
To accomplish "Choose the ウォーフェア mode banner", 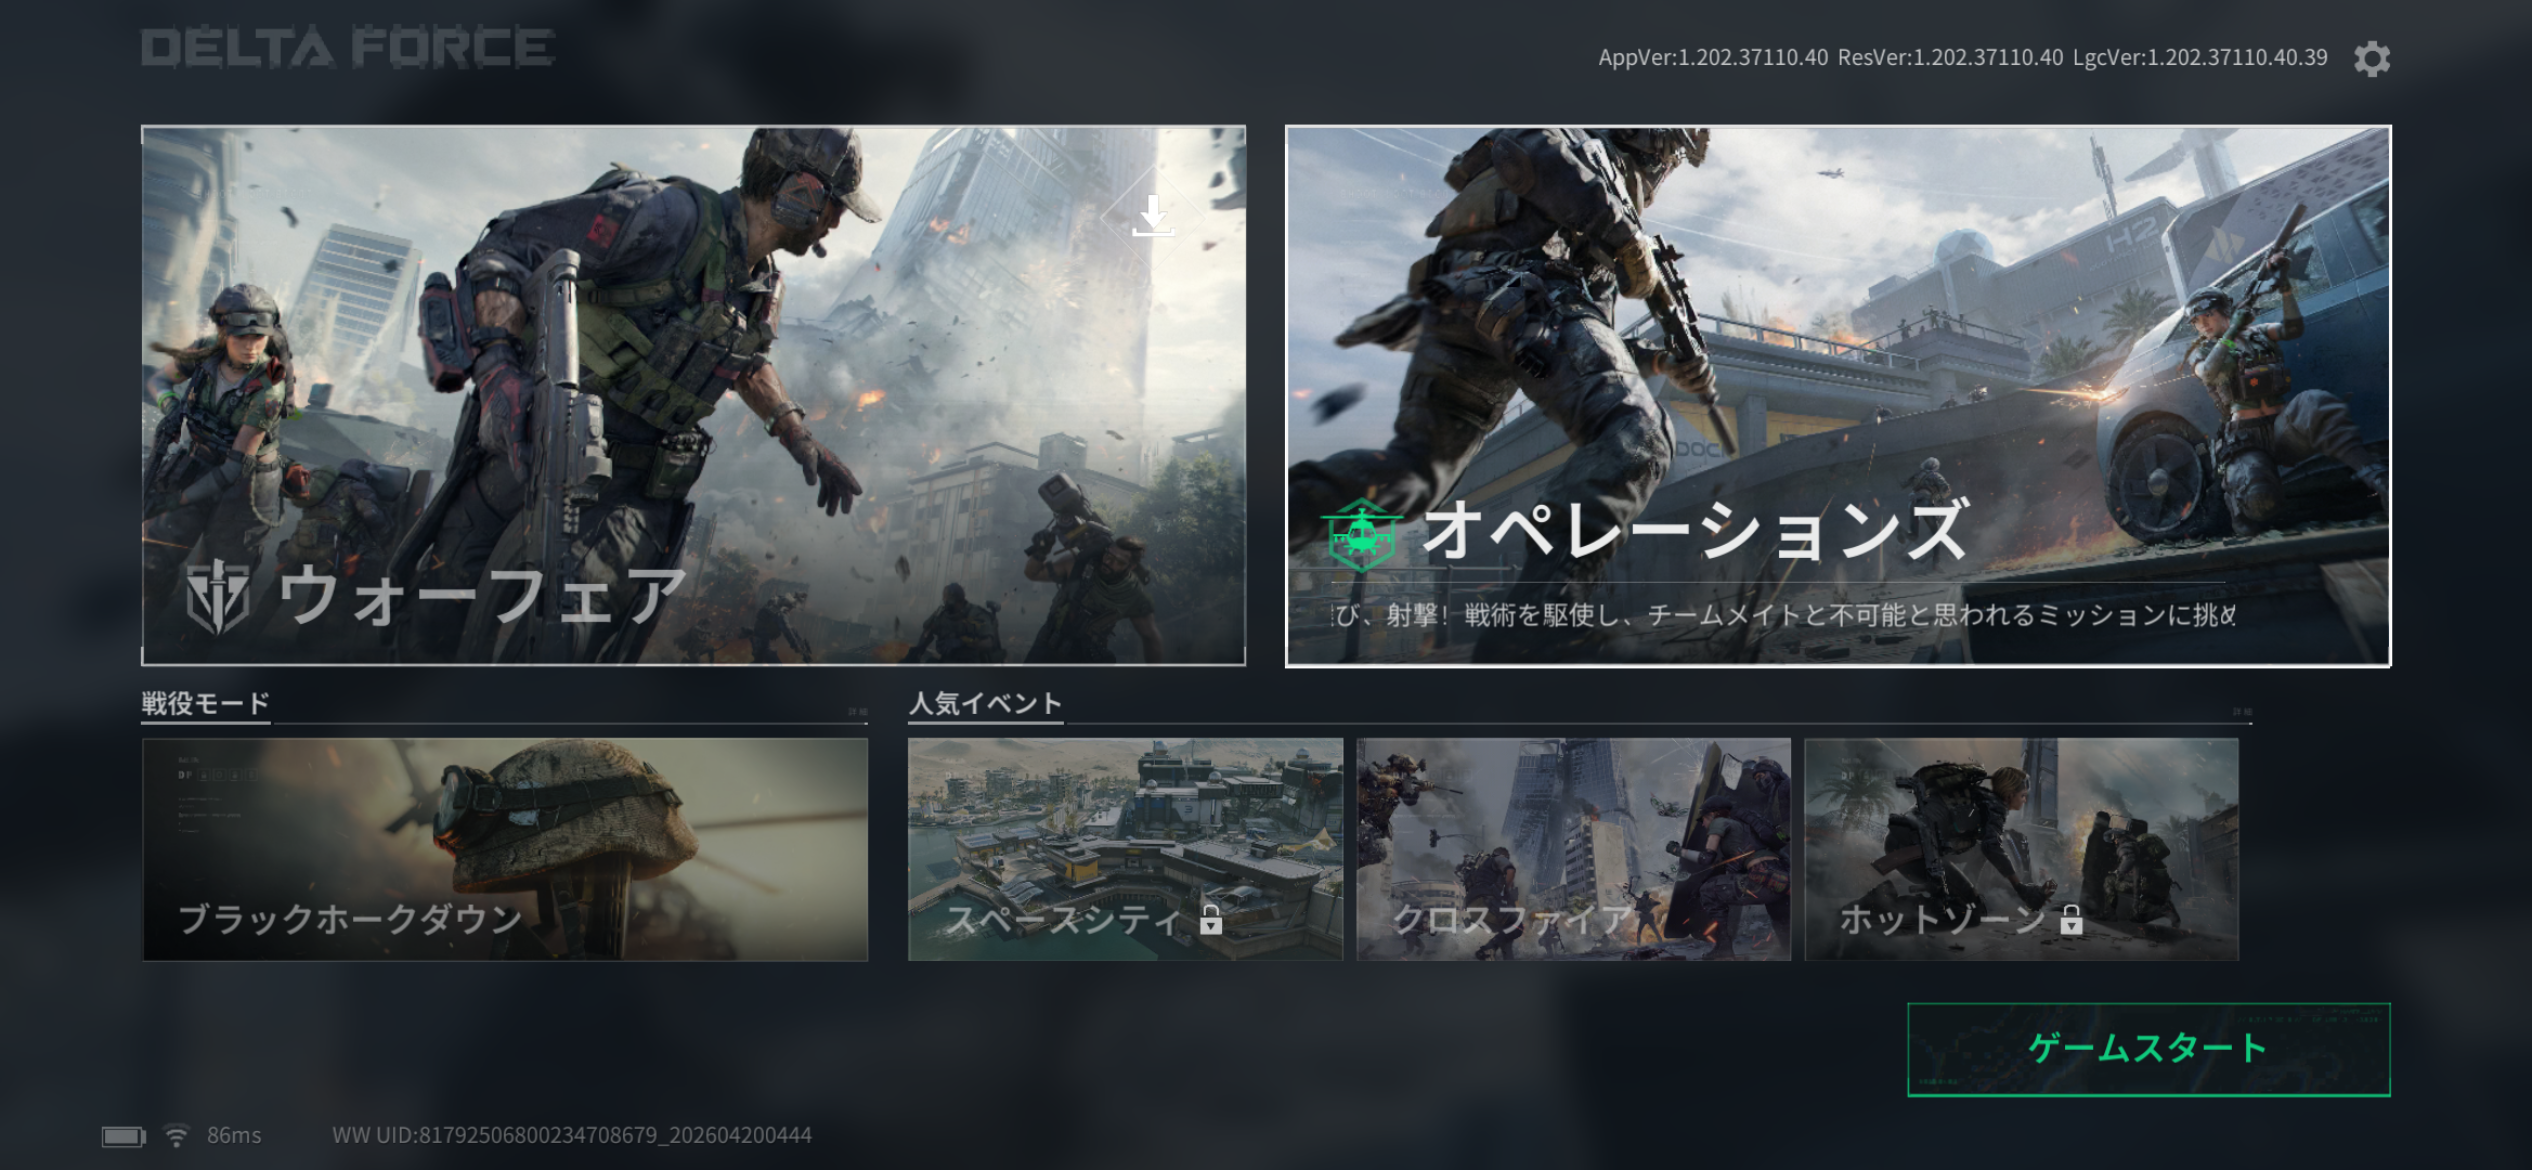I will click(x=693, y=395).
